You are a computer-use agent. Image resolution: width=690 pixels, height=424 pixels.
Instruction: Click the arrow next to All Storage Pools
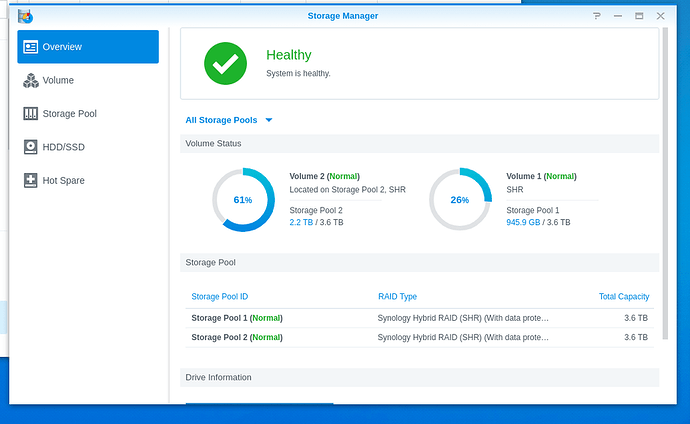point(269,120)
